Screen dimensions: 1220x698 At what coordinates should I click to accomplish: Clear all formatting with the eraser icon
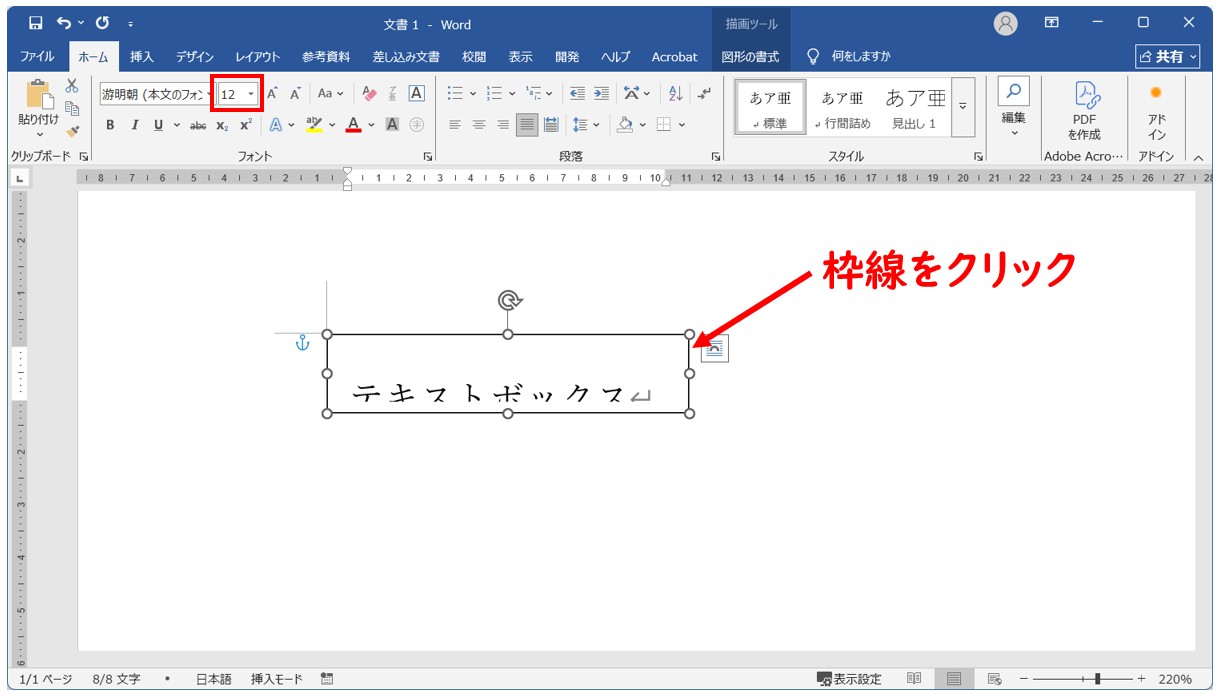tap(369, 94)
